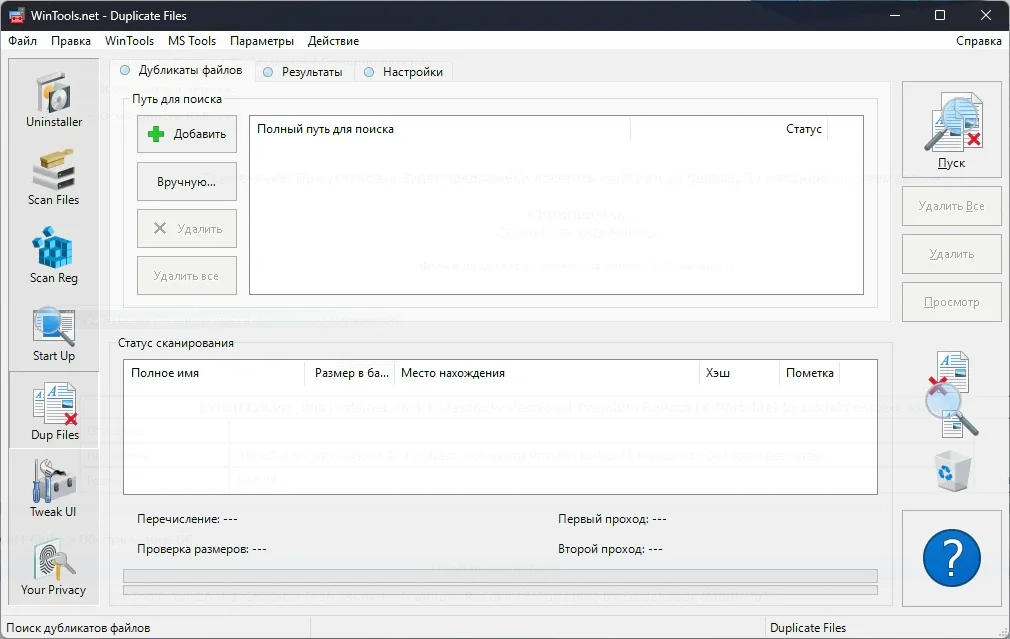Image resolution: width=1010 pixels, height=639 pixels.
Task: Open the Uninstaller tool in sidebar
Action: [54, 100]
